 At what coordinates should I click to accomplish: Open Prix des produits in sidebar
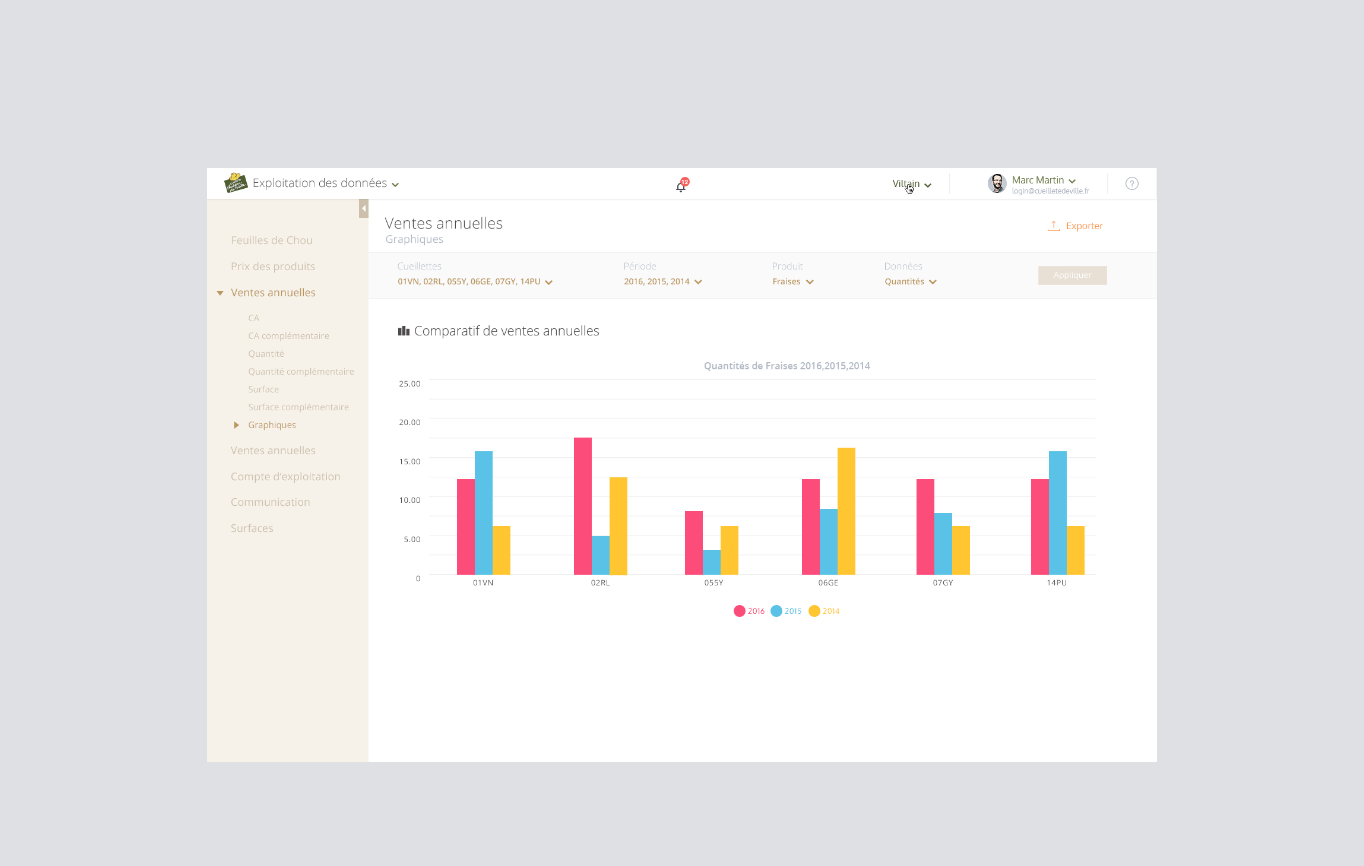pyautogui.click(x=273, y=267)
